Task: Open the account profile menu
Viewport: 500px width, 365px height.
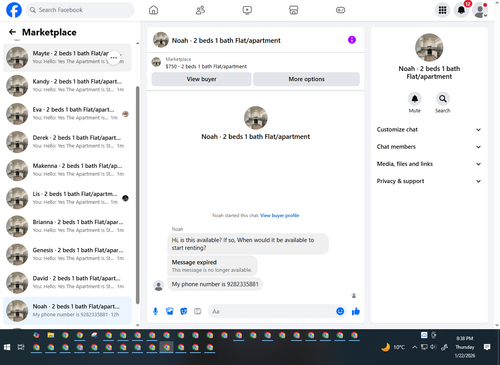Action: point(480,10)
